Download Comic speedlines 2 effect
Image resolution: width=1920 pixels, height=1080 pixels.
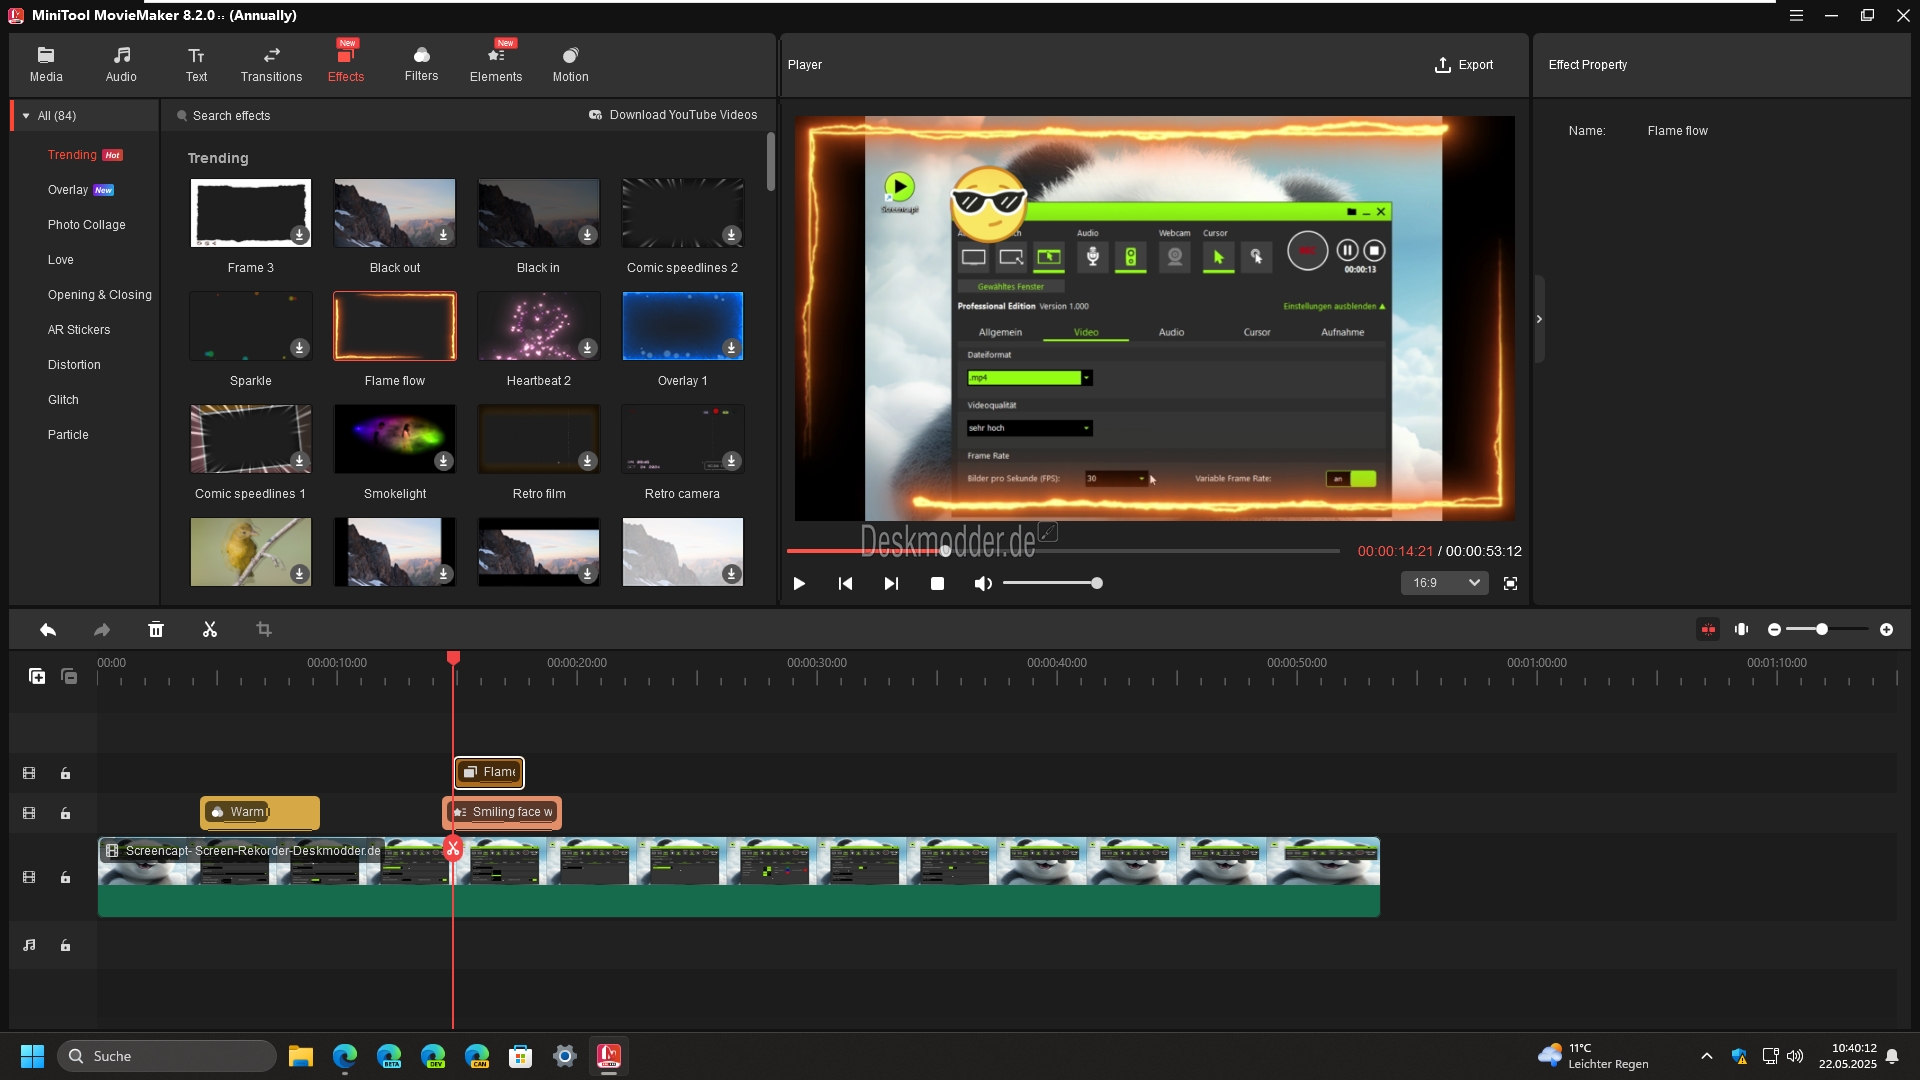tap(731, 235)
